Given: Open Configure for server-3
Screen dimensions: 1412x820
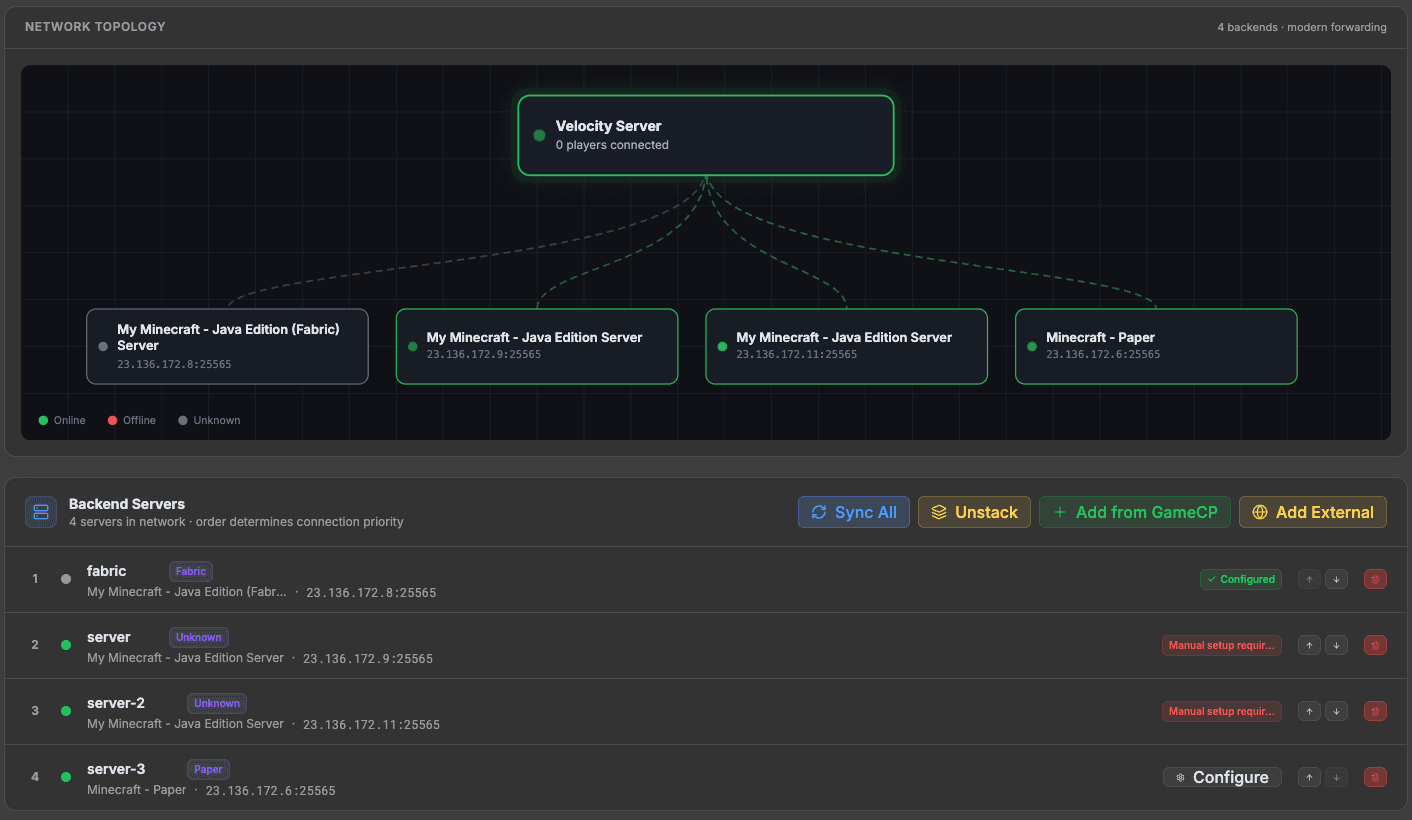Looking at the screenshot, I should click(1222, 776).
